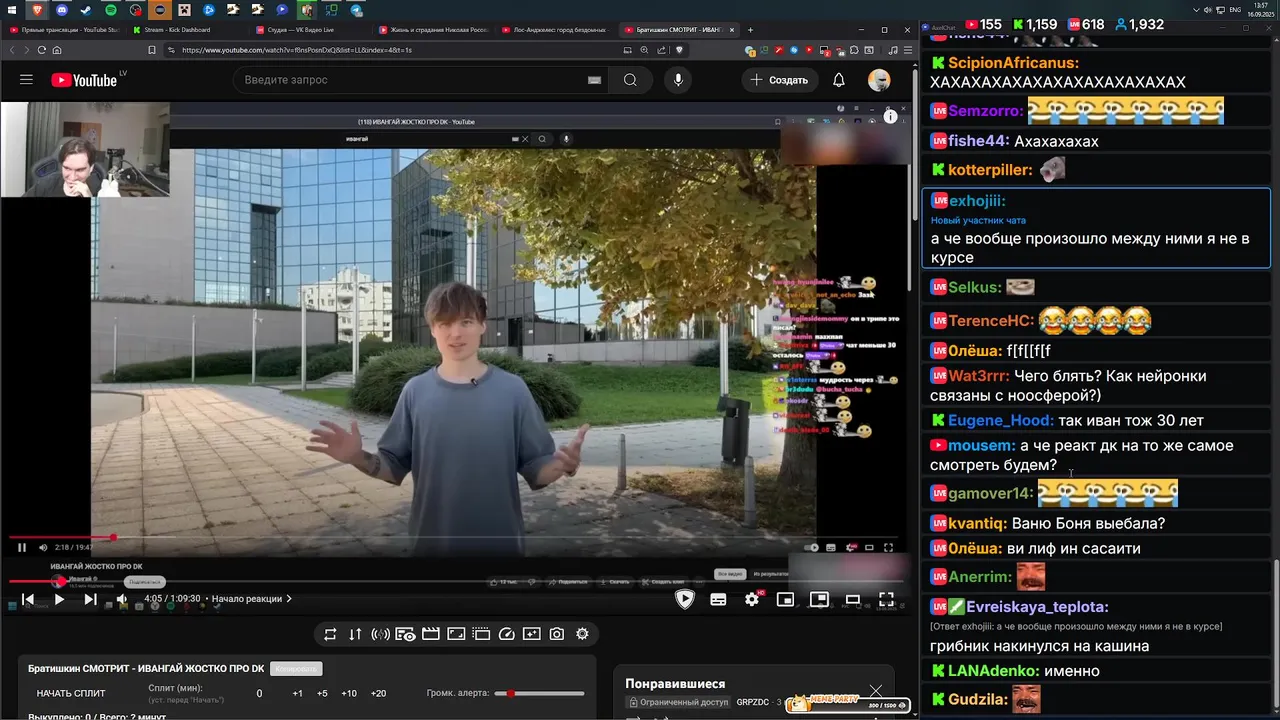Screen dimensions: 1280x720
Task: Click 'НАЧАТЬ СПЛИТ' button
Action: [71, 693]
